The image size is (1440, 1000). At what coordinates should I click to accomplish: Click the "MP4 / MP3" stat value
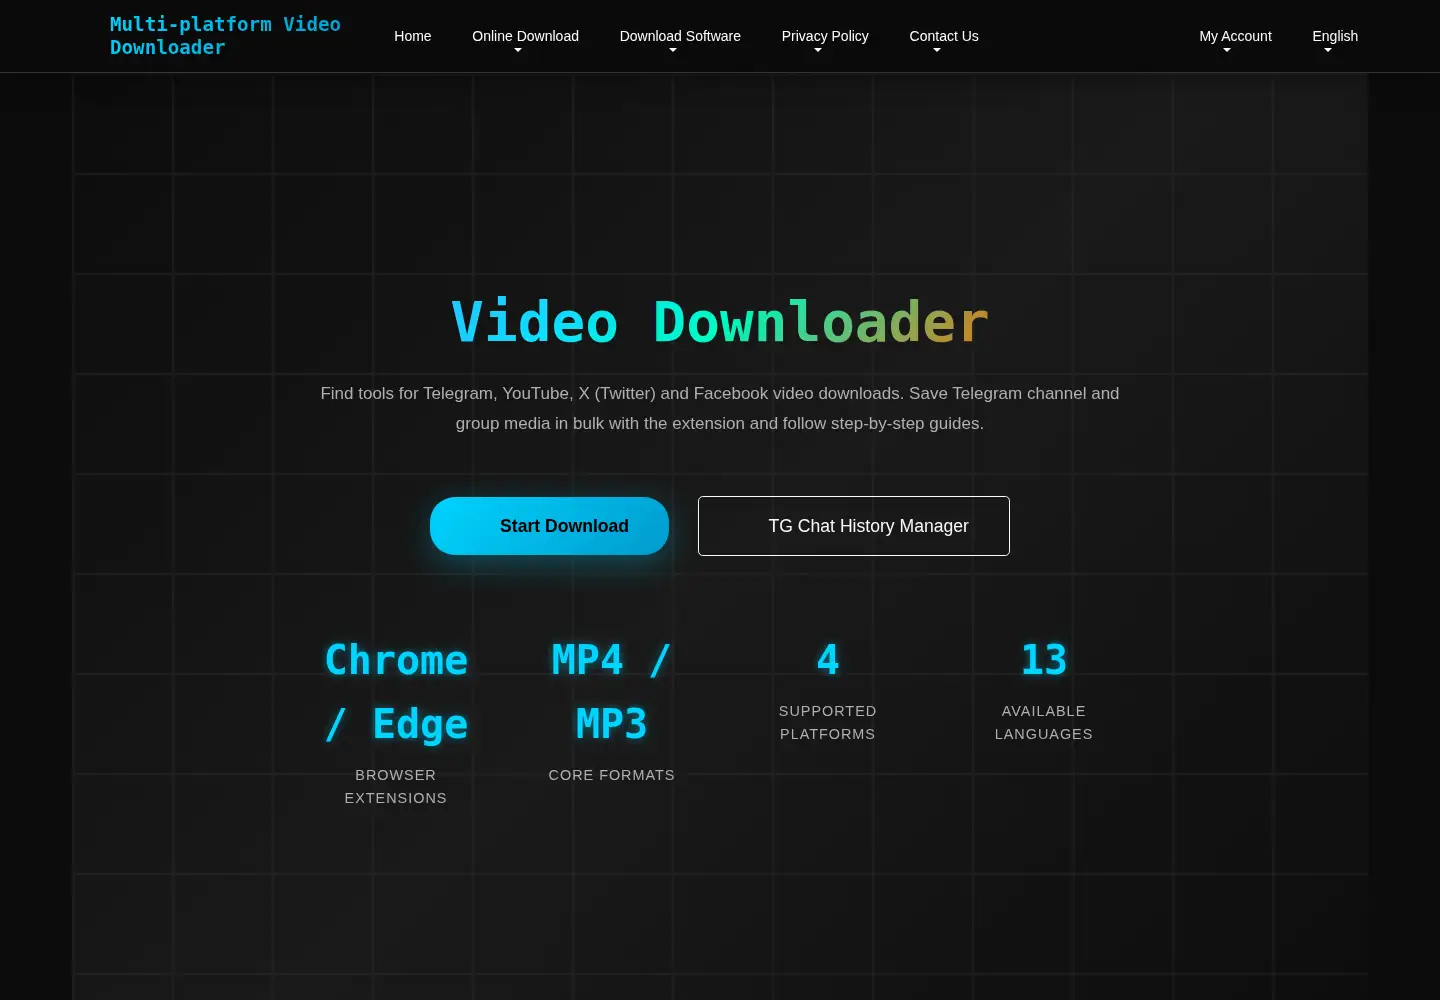pyautogui.click(x=612, y=692)
